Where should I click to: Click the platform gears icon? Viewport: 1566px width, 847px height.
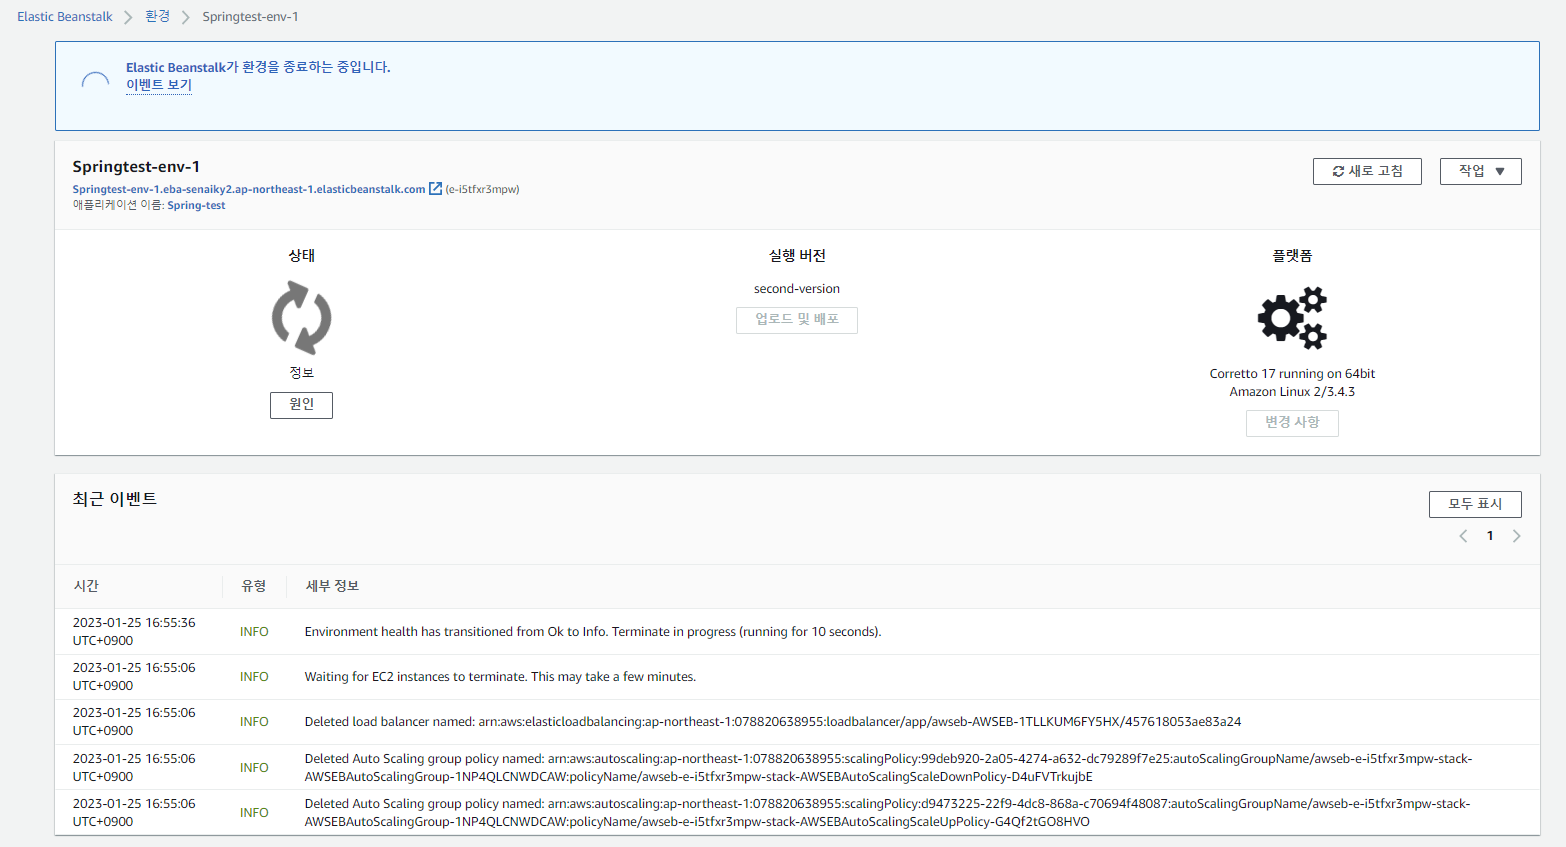(x=1292, y=317)
